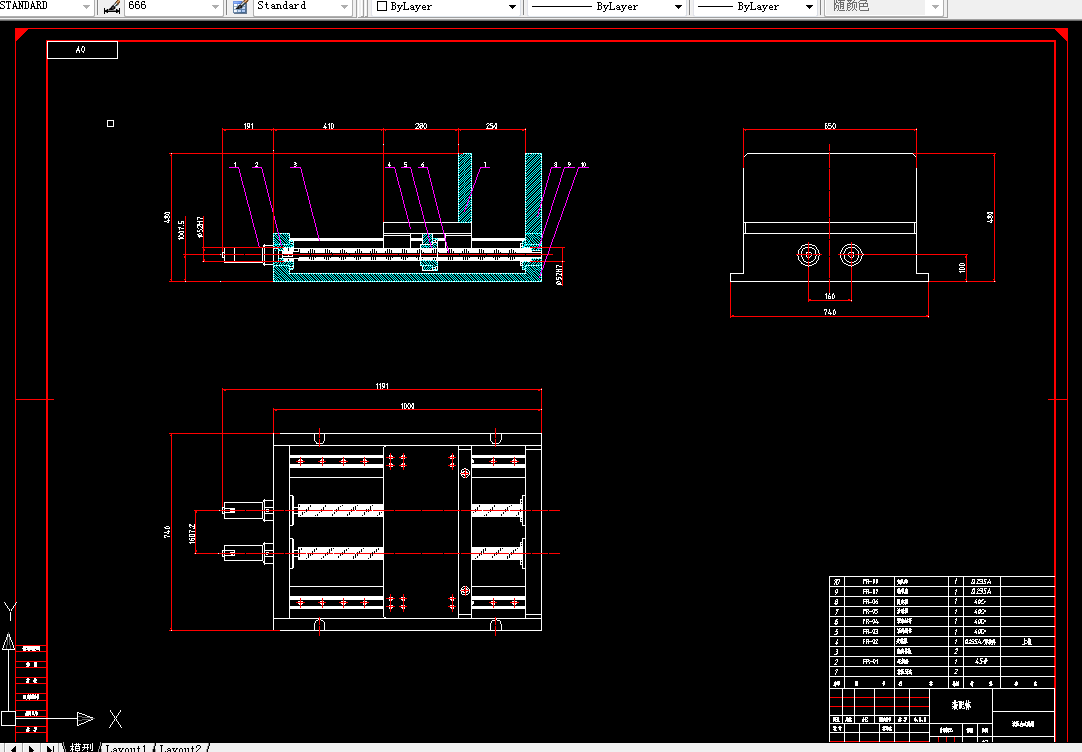Select the 1191 overall length dimension
The width and height of the screenshot is (1082, 752).
tap(382, 386)
